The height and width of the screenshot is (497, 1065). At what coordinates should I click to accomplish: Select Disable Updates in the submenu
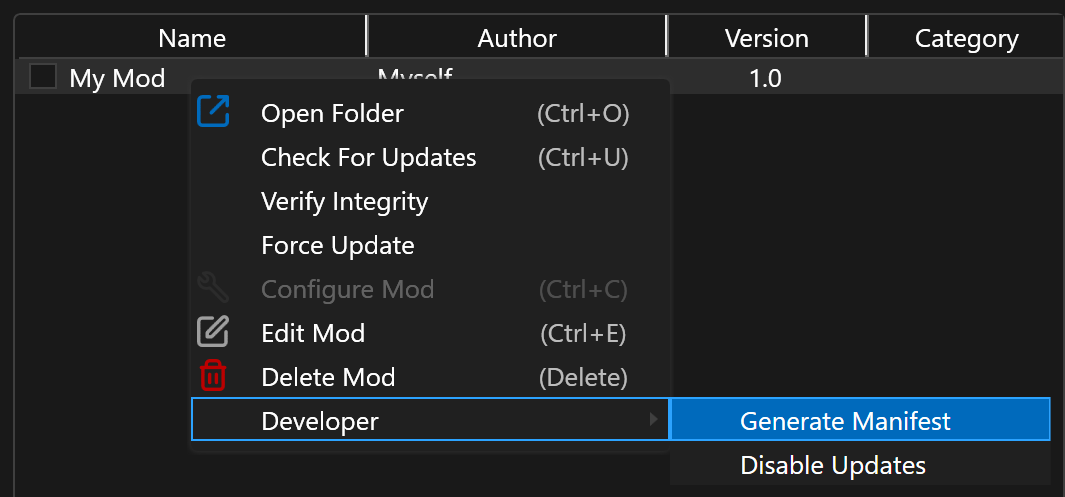[x=833, y=465]
